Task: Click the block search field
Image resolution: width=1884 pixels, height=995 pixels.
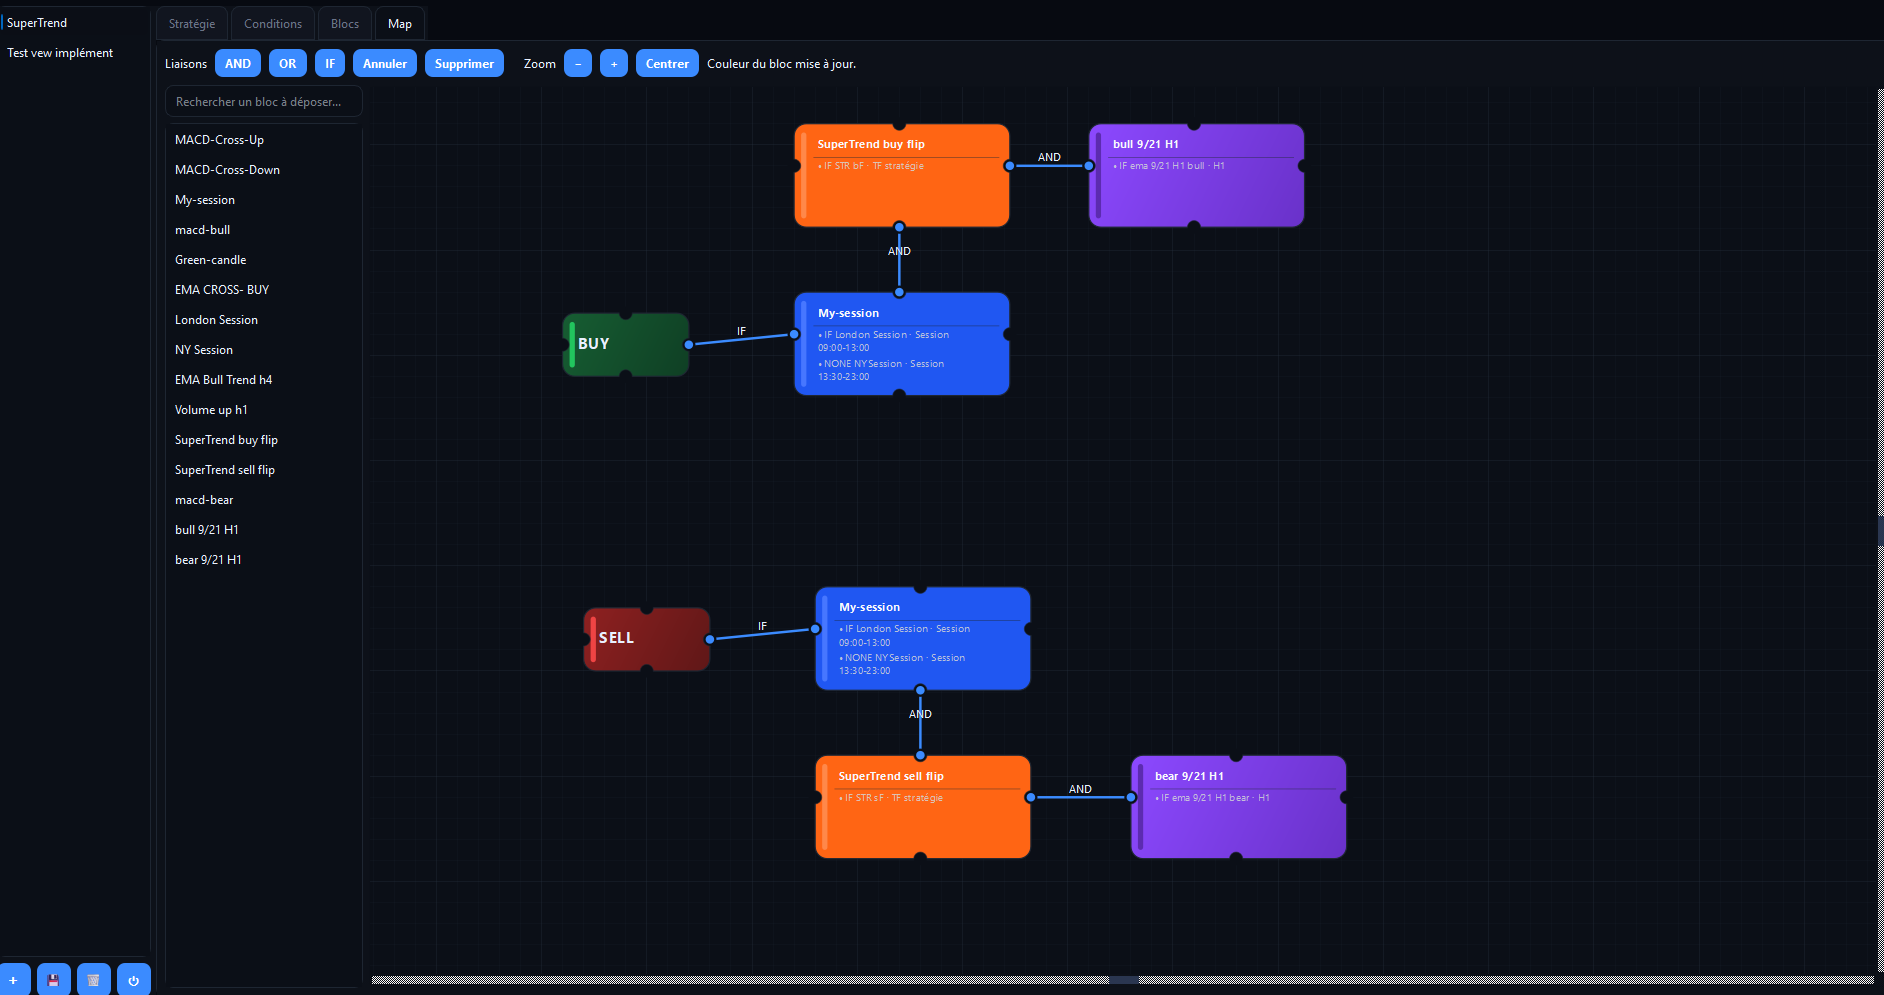Action: tap(264, 102)
